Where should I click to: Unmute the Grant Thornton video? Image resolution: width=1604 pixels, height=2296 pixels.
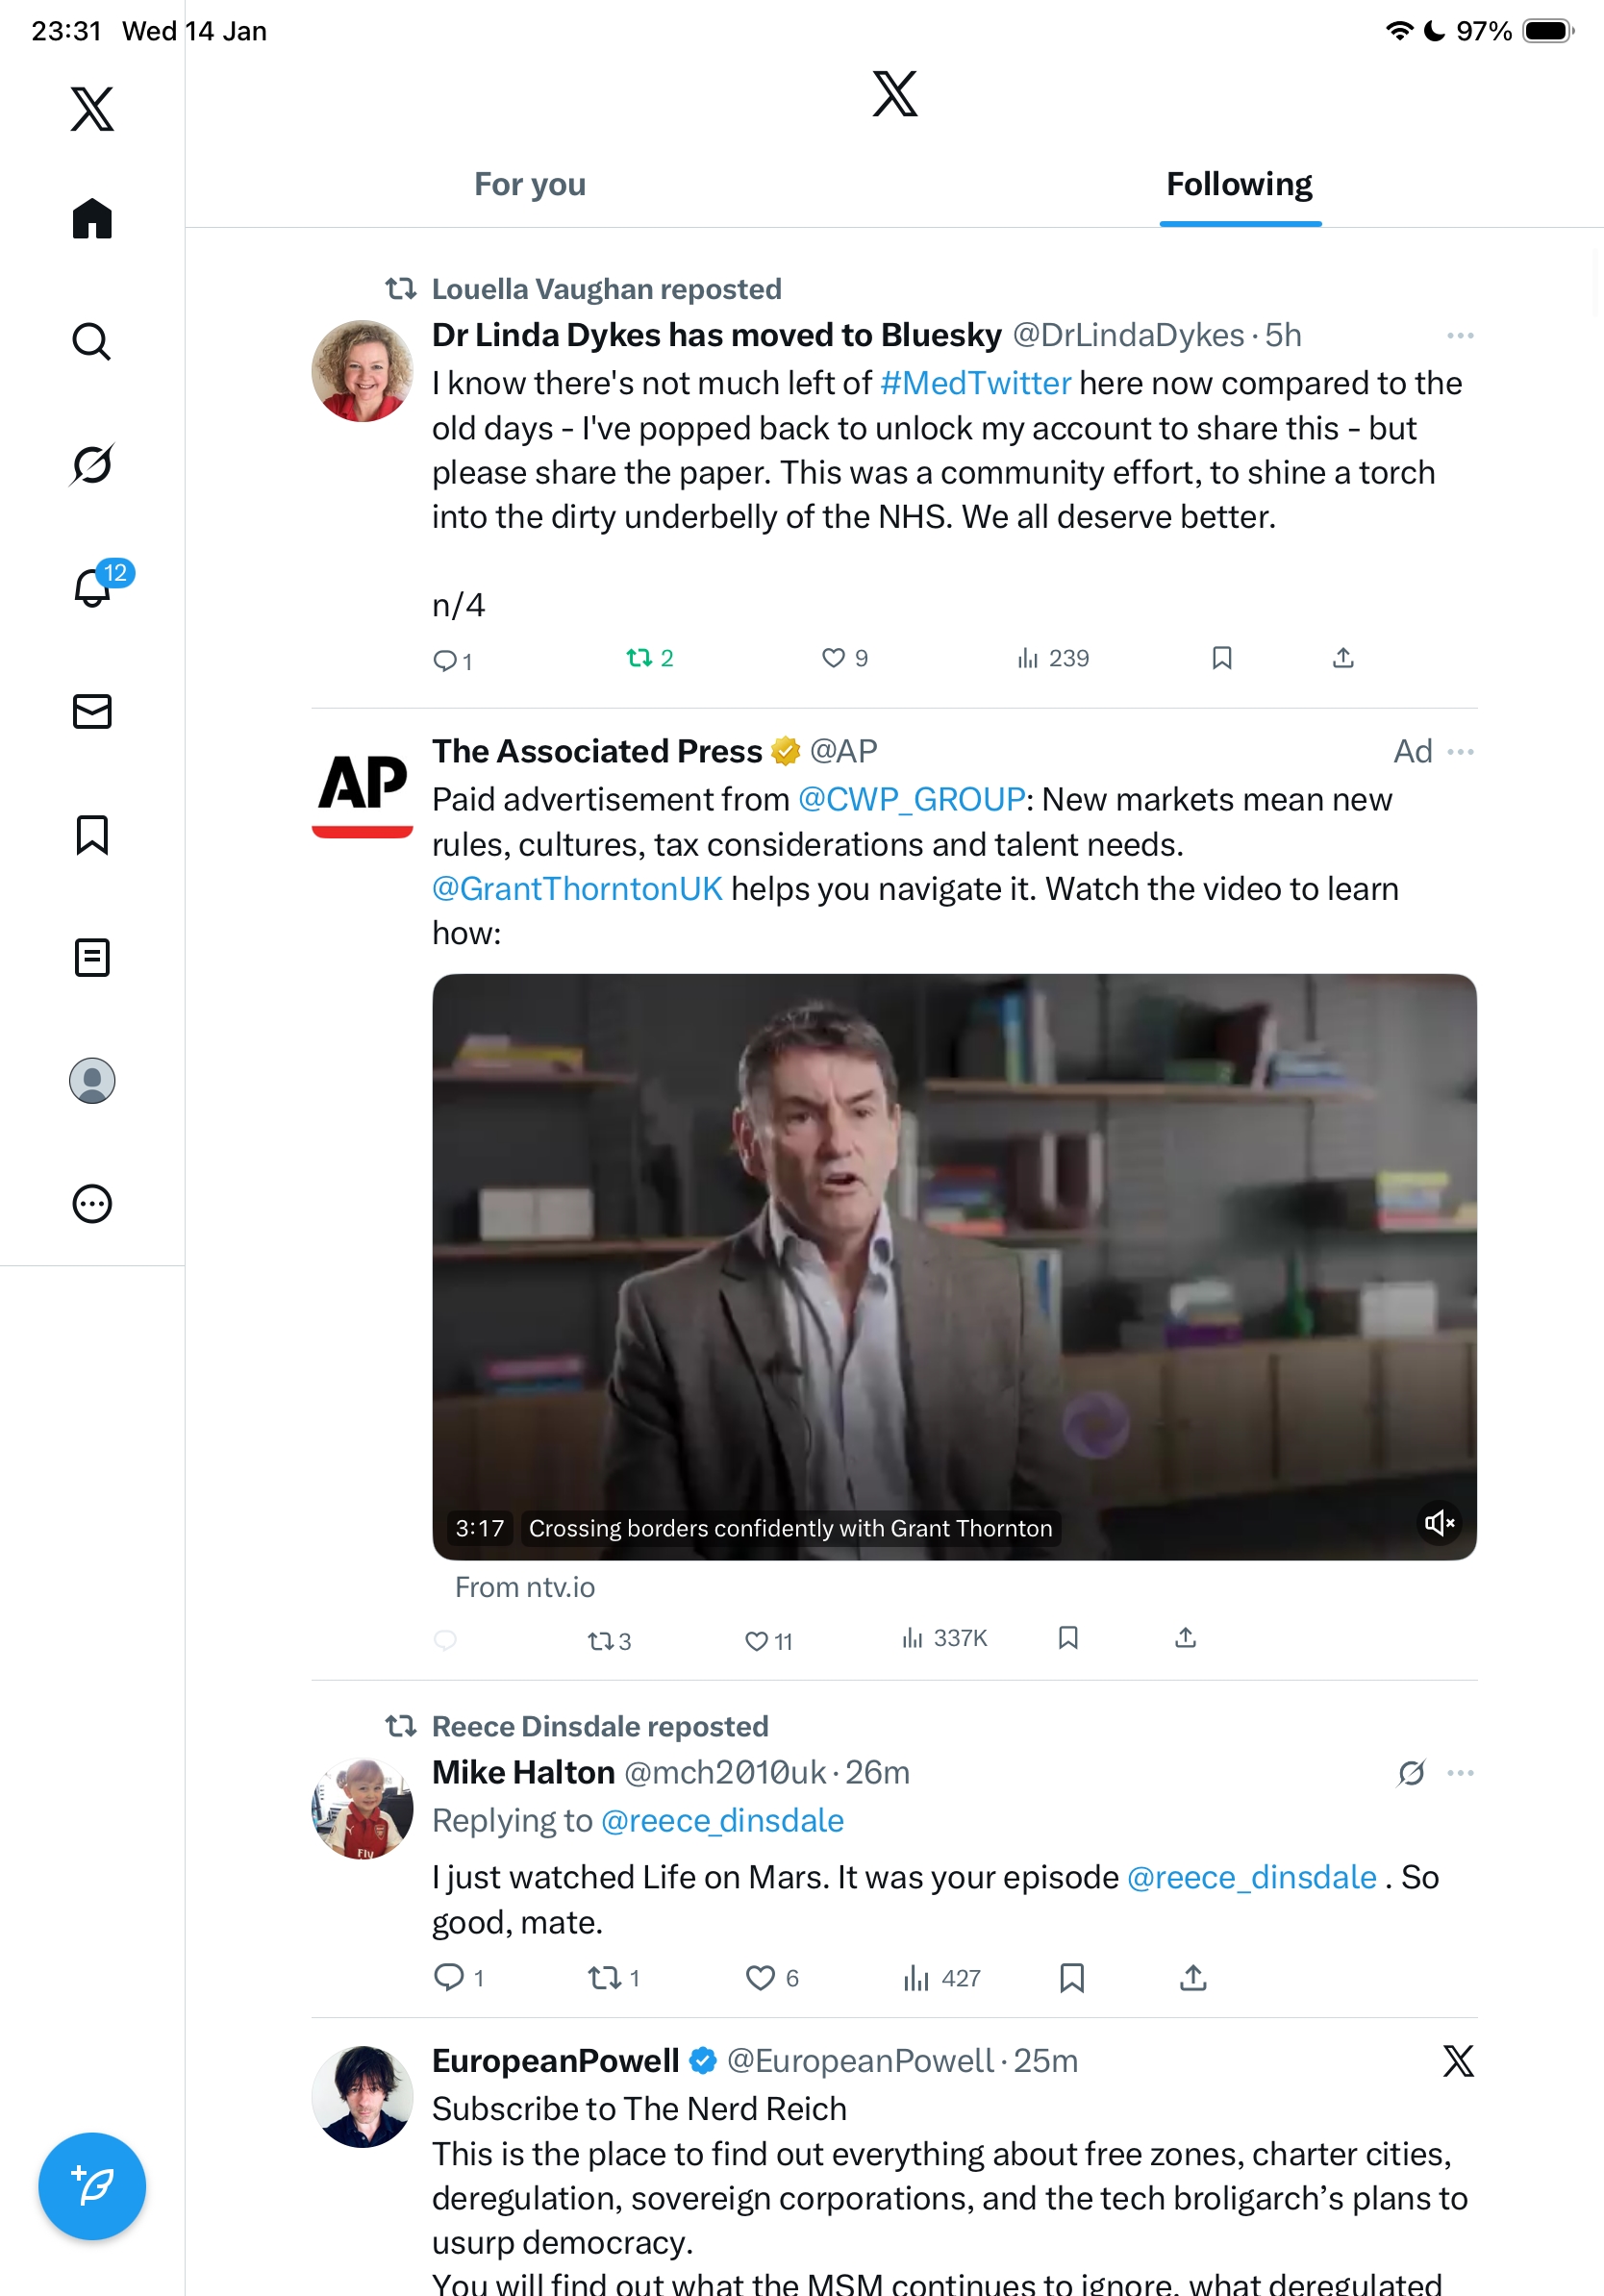(x=1439, y=1523)
